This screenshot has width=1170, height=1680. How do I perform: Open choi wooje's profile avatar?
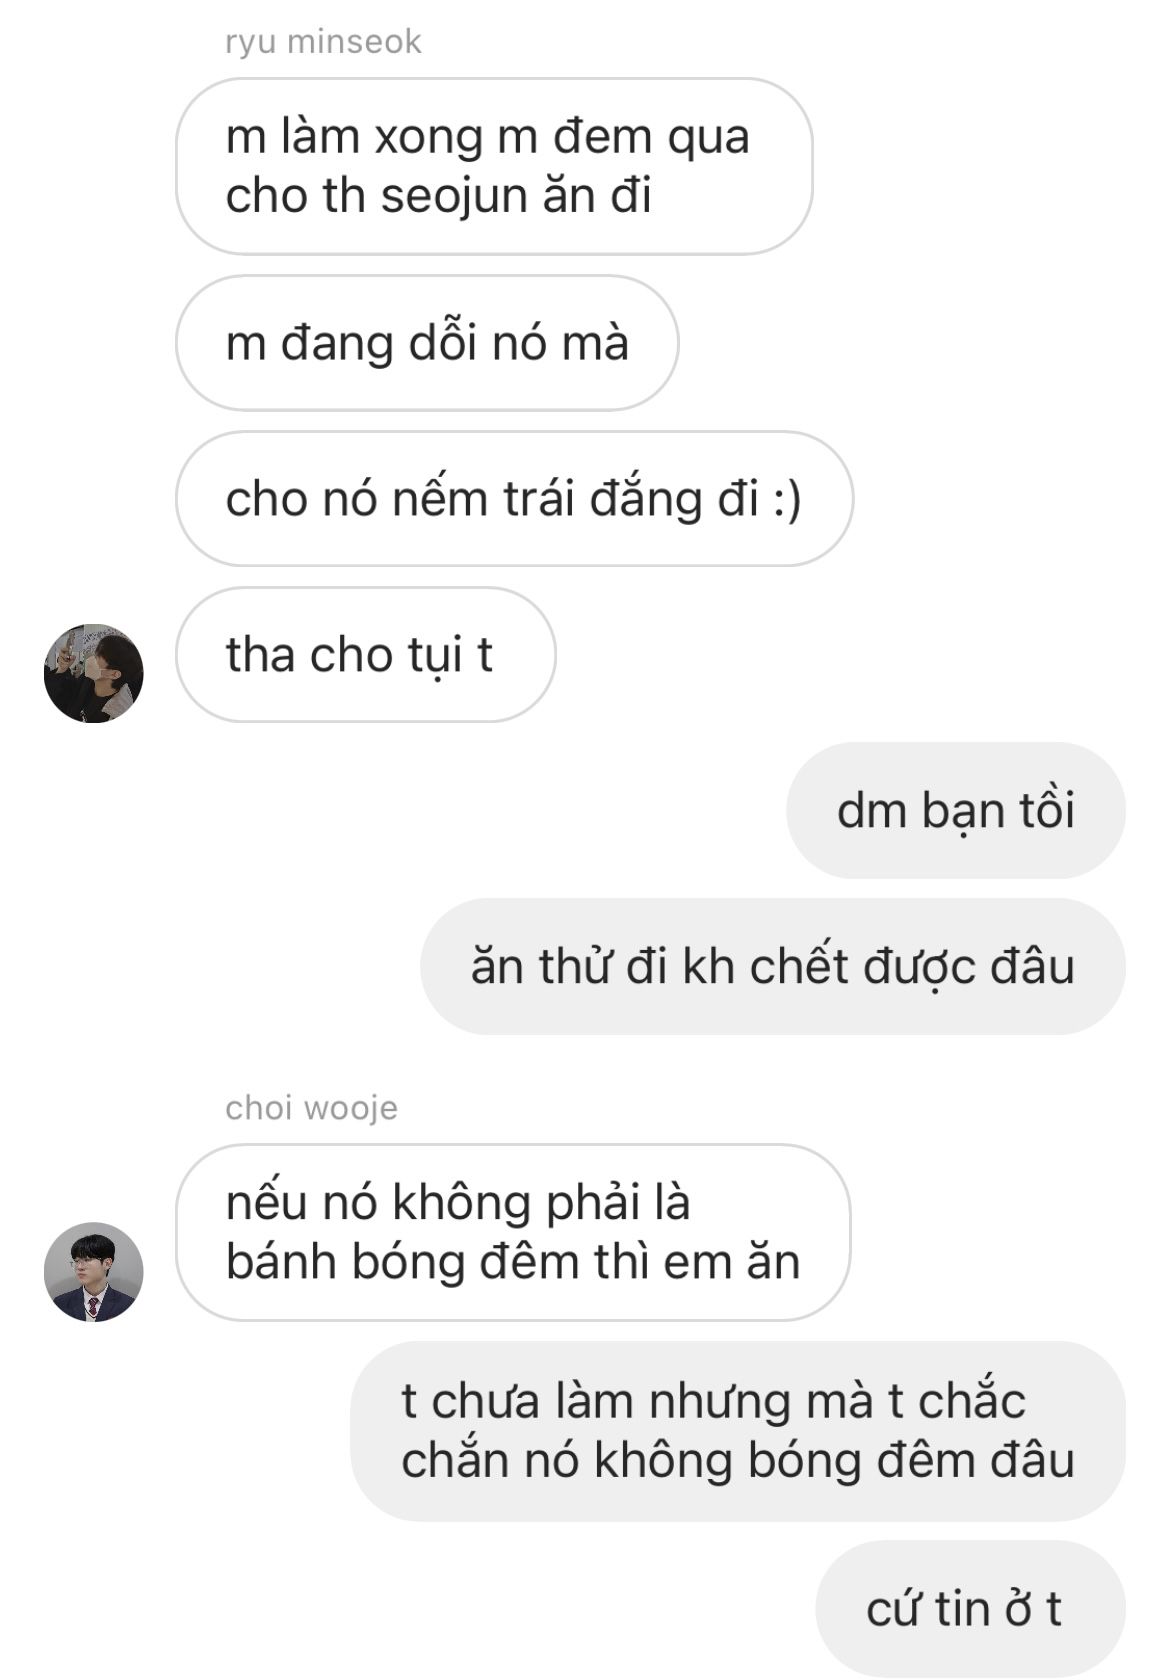(x=93, y=1271)
